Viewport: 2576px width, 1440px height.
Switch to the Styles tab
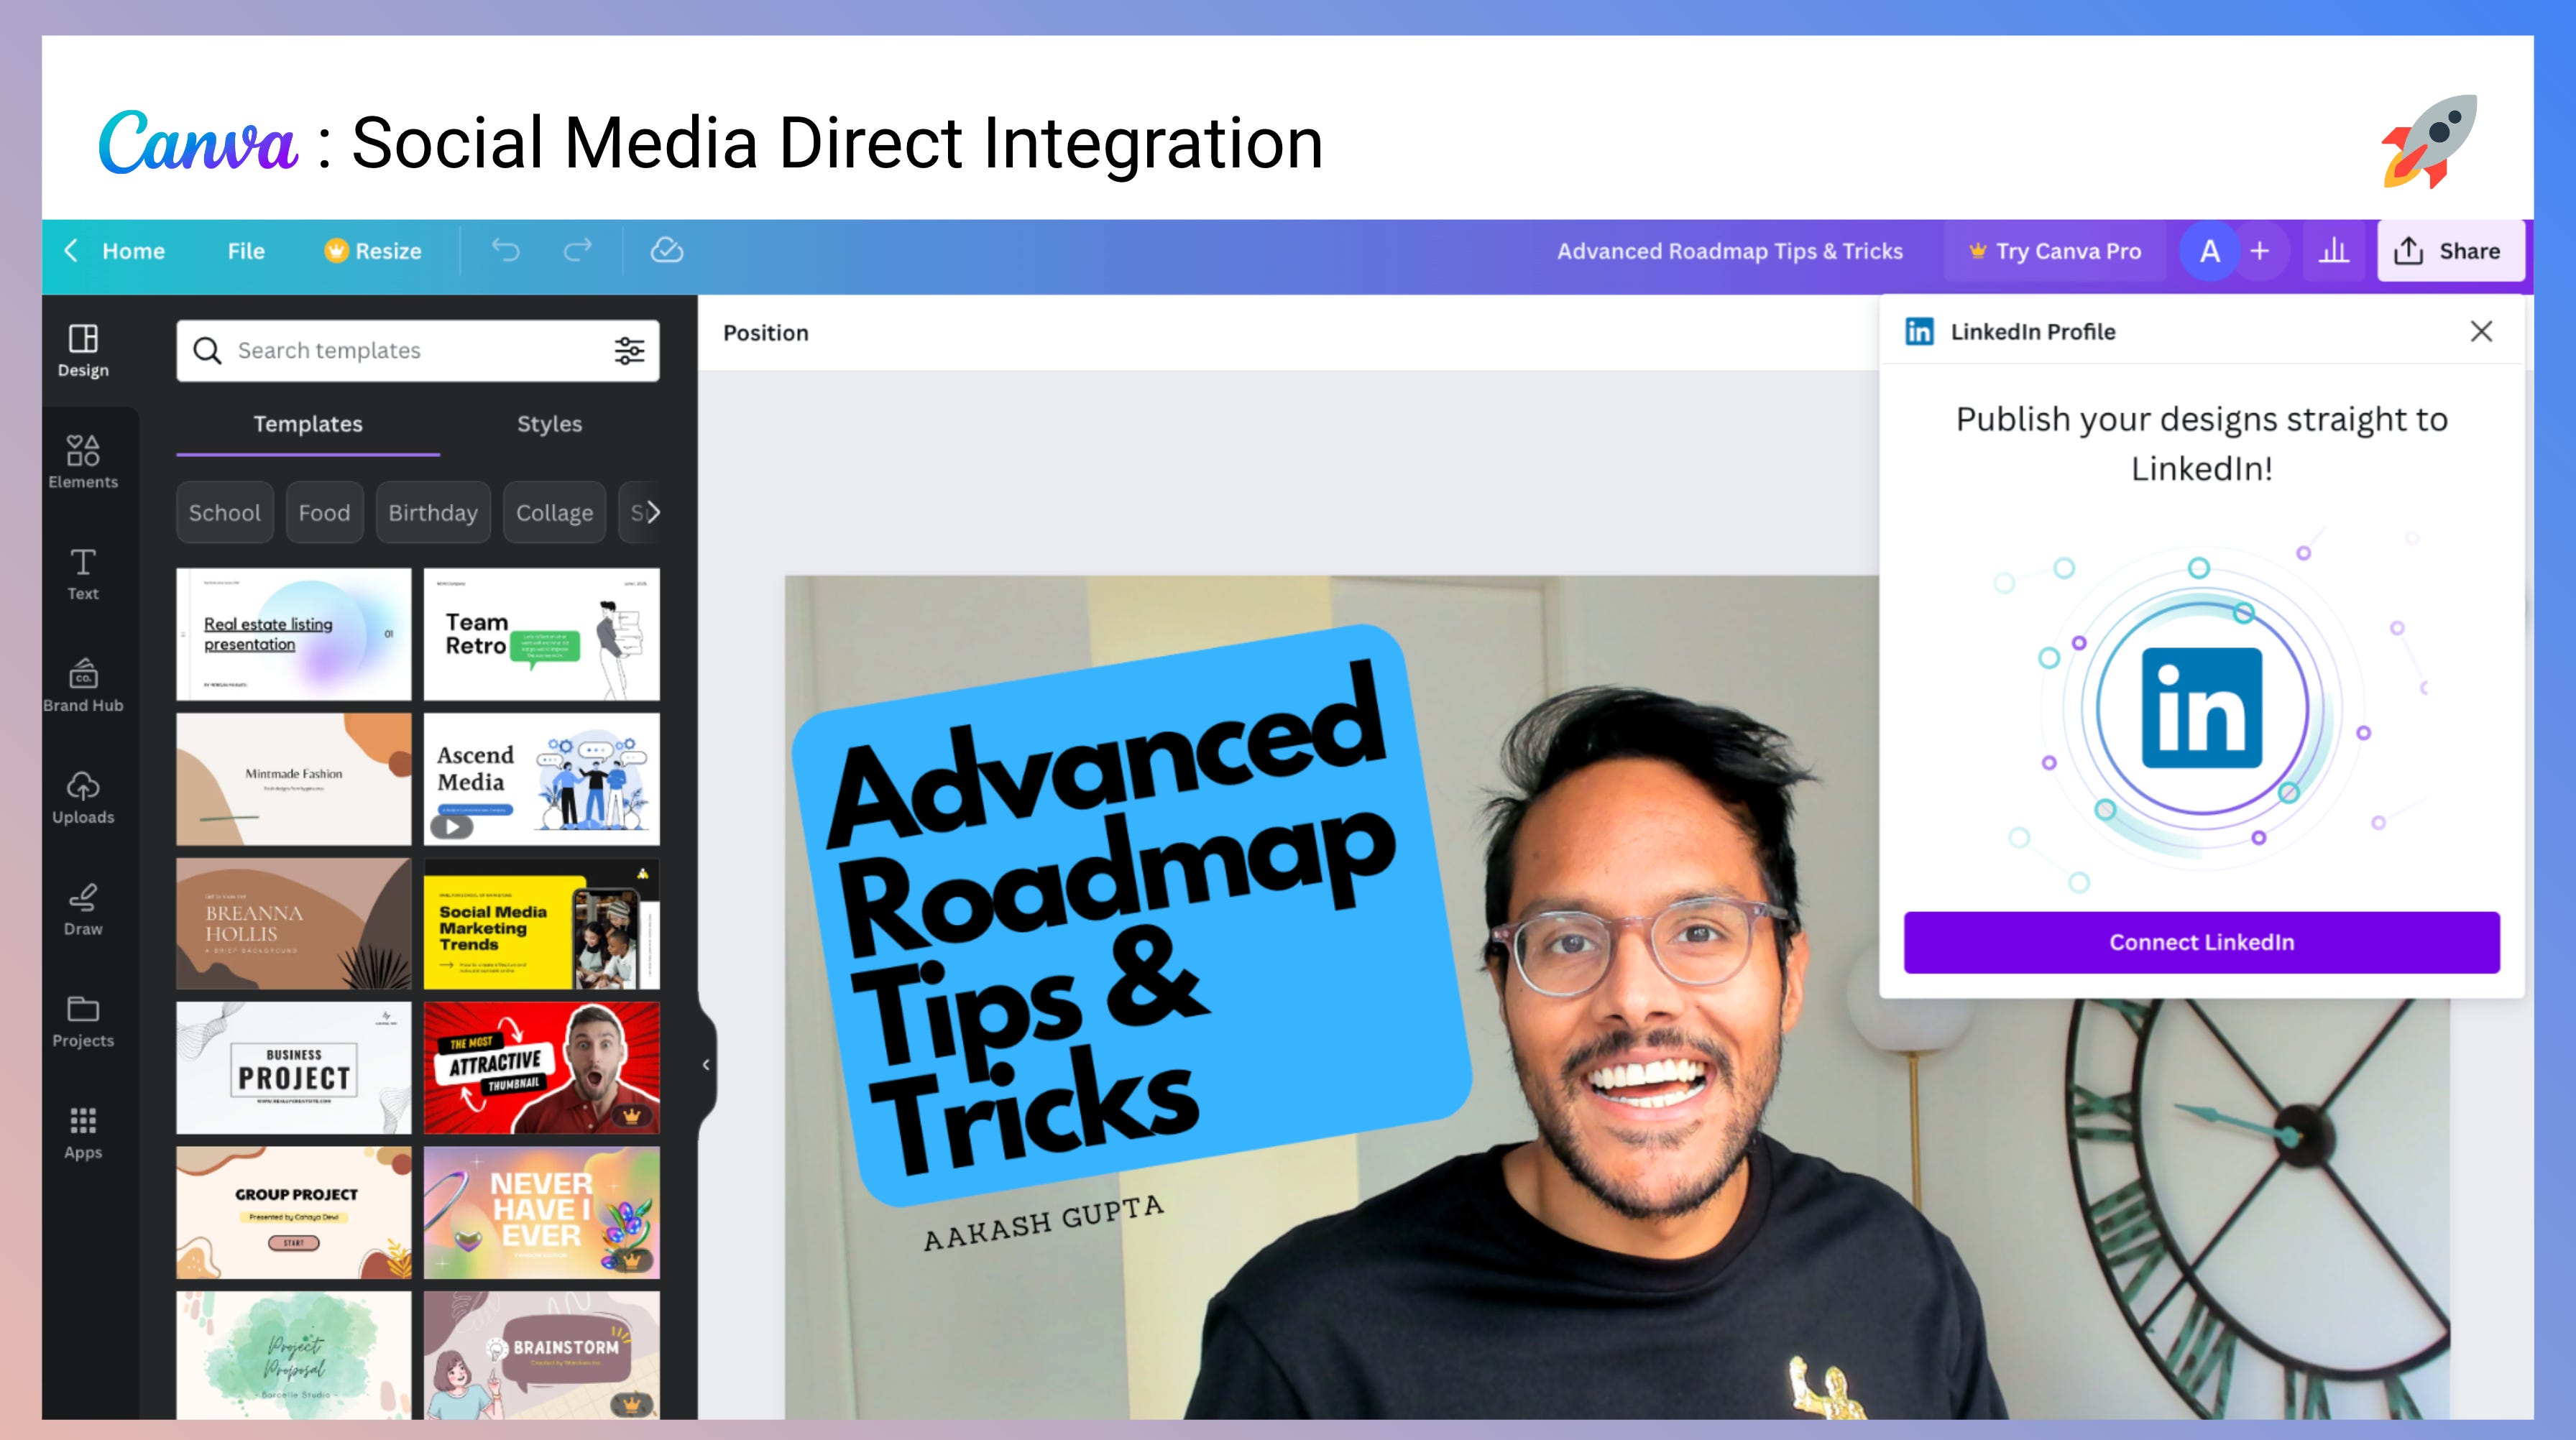[549, 424]
